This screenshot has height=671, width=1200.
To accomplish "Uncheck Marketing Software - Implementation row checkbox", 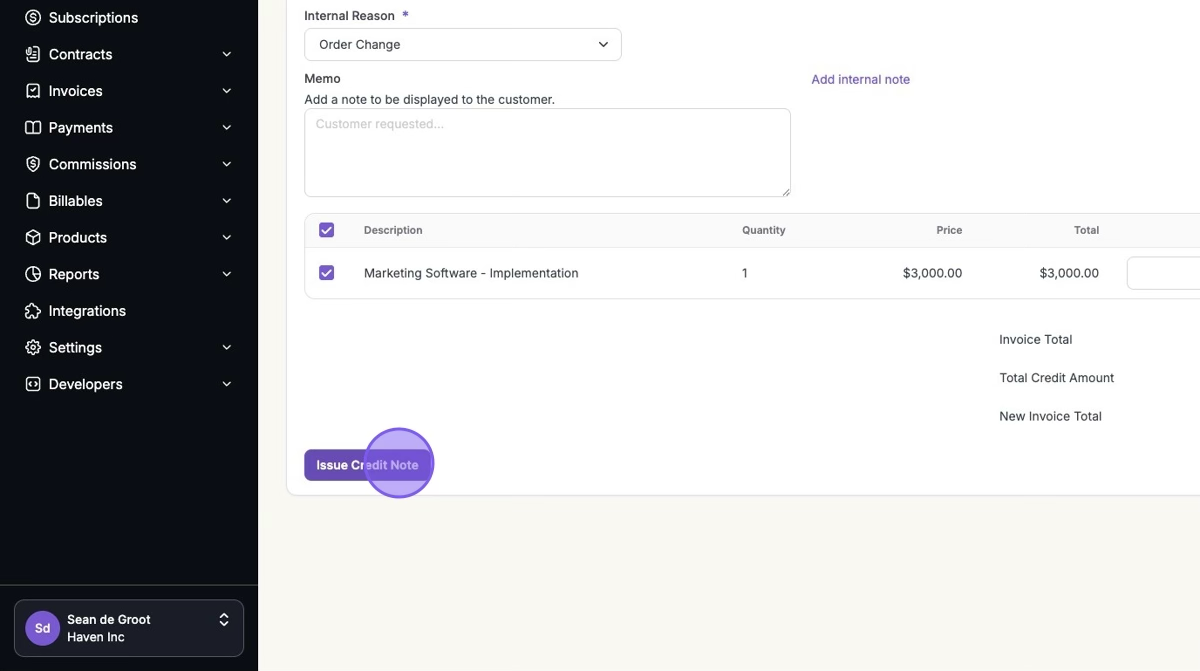I will (x=326, y=273).
